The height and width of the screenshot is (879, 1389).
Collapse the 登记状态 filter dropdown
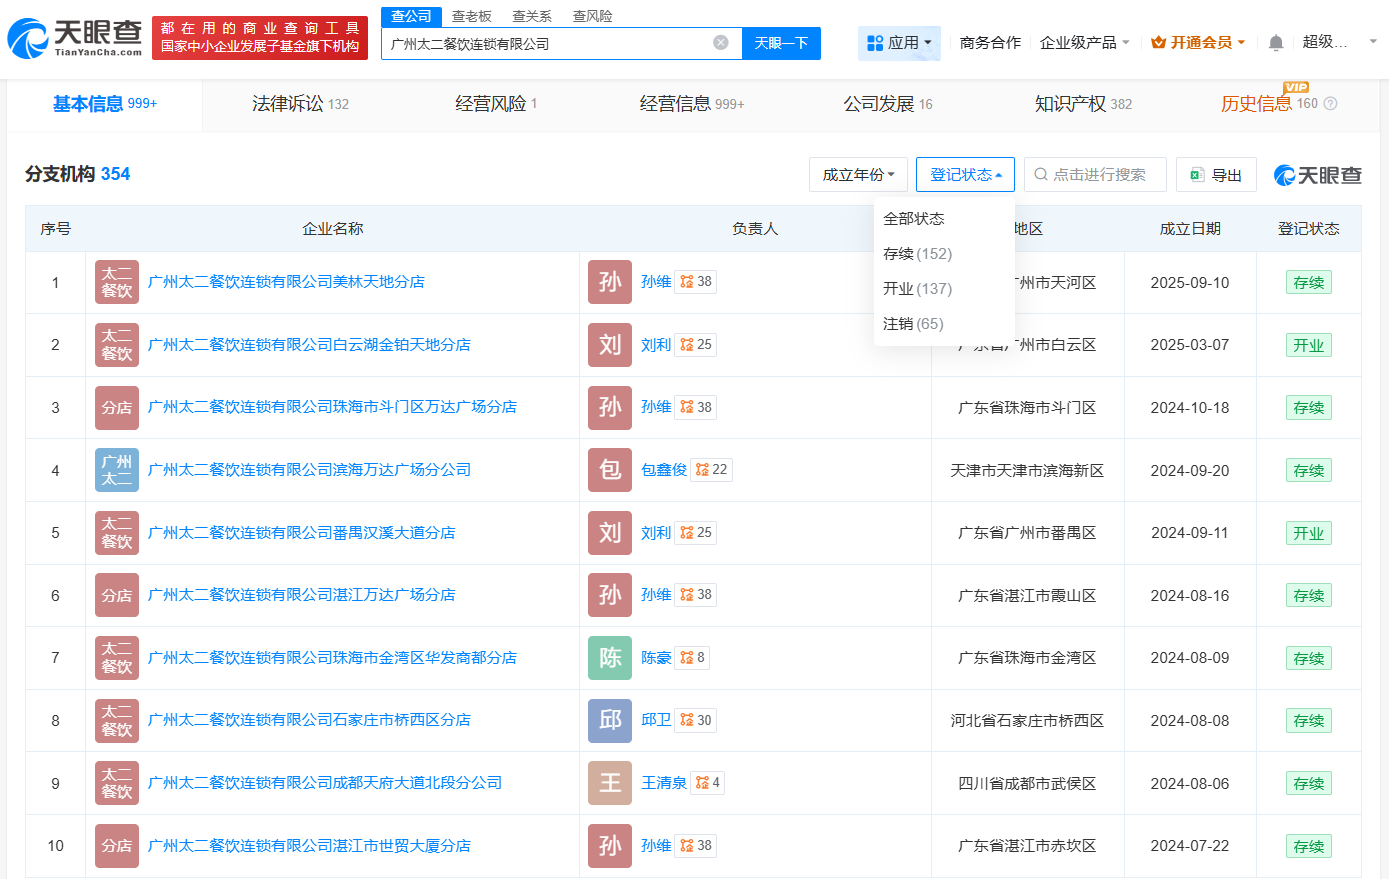click(965, 175)
